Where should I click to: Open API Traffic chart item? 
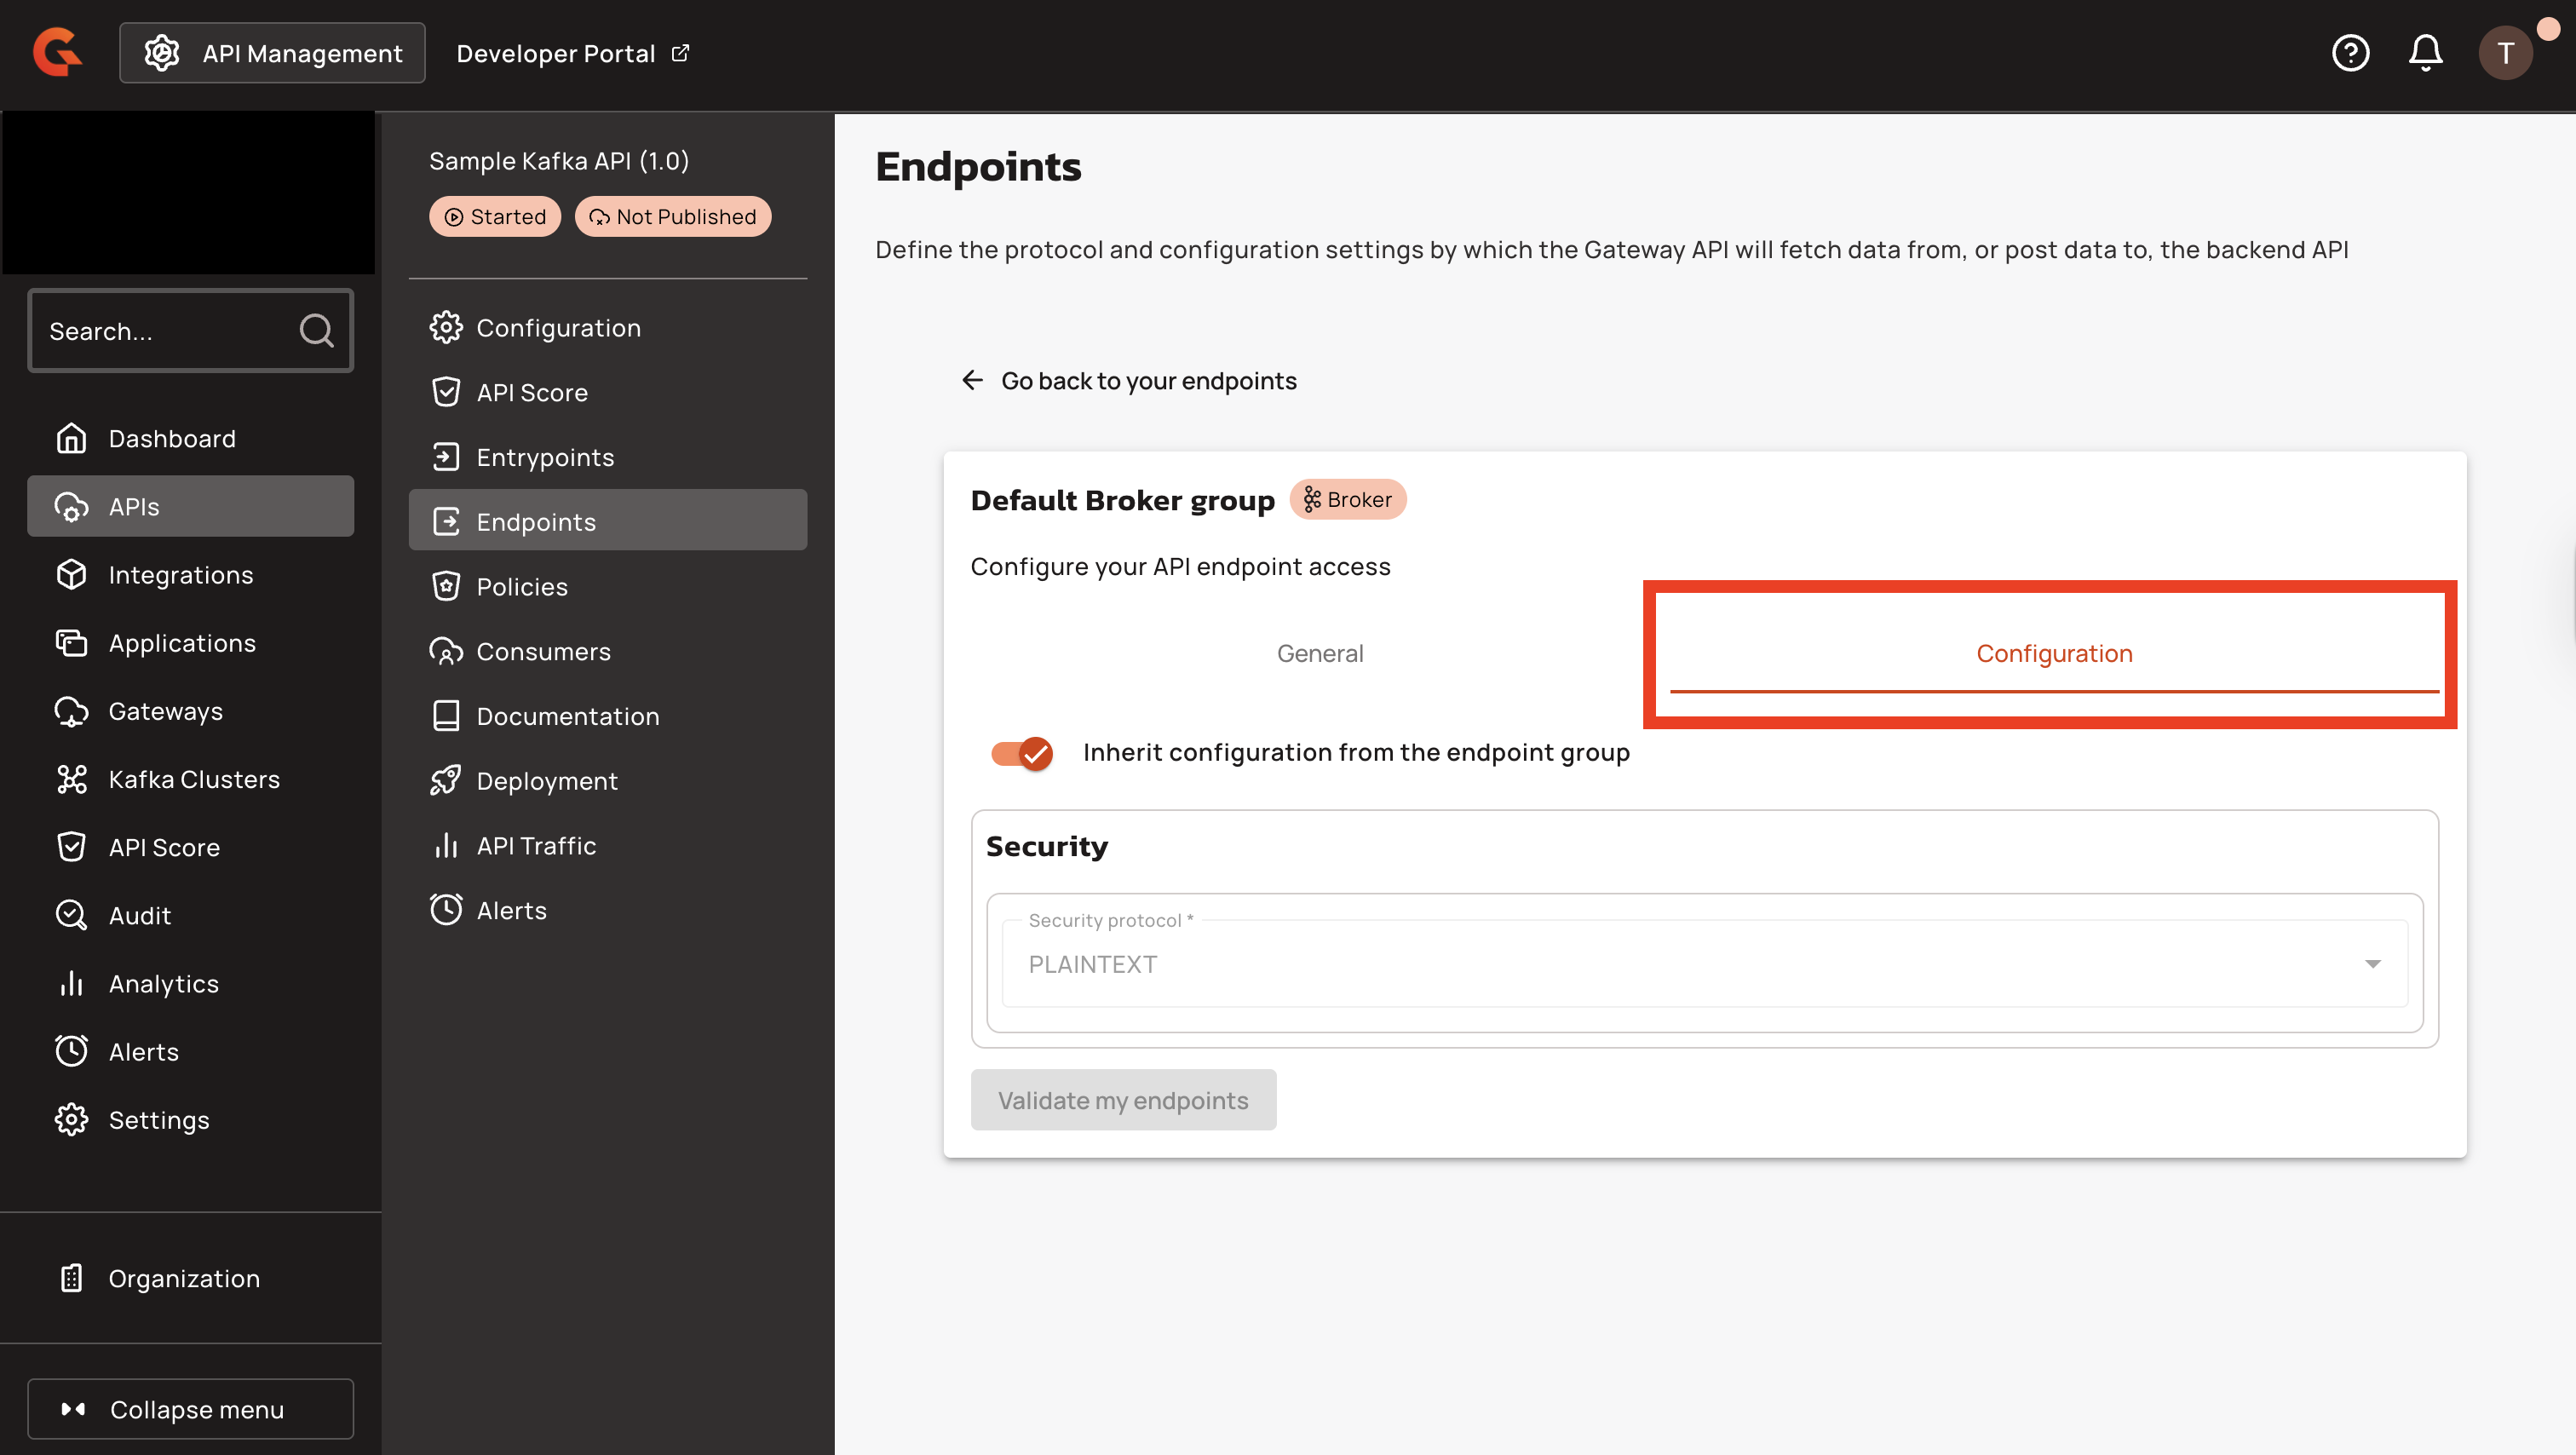(535, 846)
